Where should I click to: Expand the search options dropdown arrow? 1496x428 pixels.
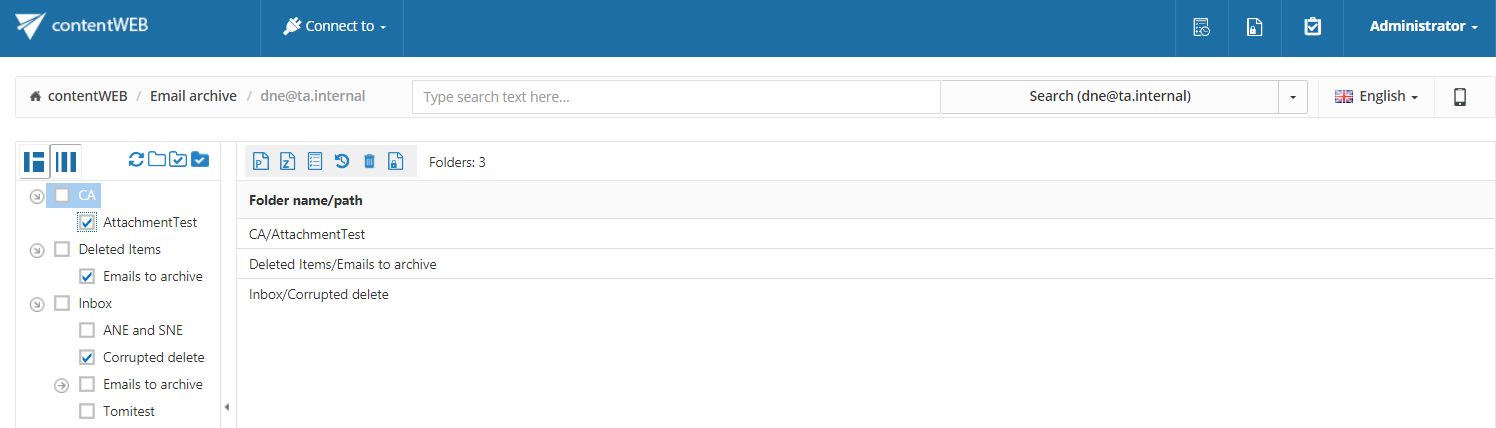point(1293,97)
